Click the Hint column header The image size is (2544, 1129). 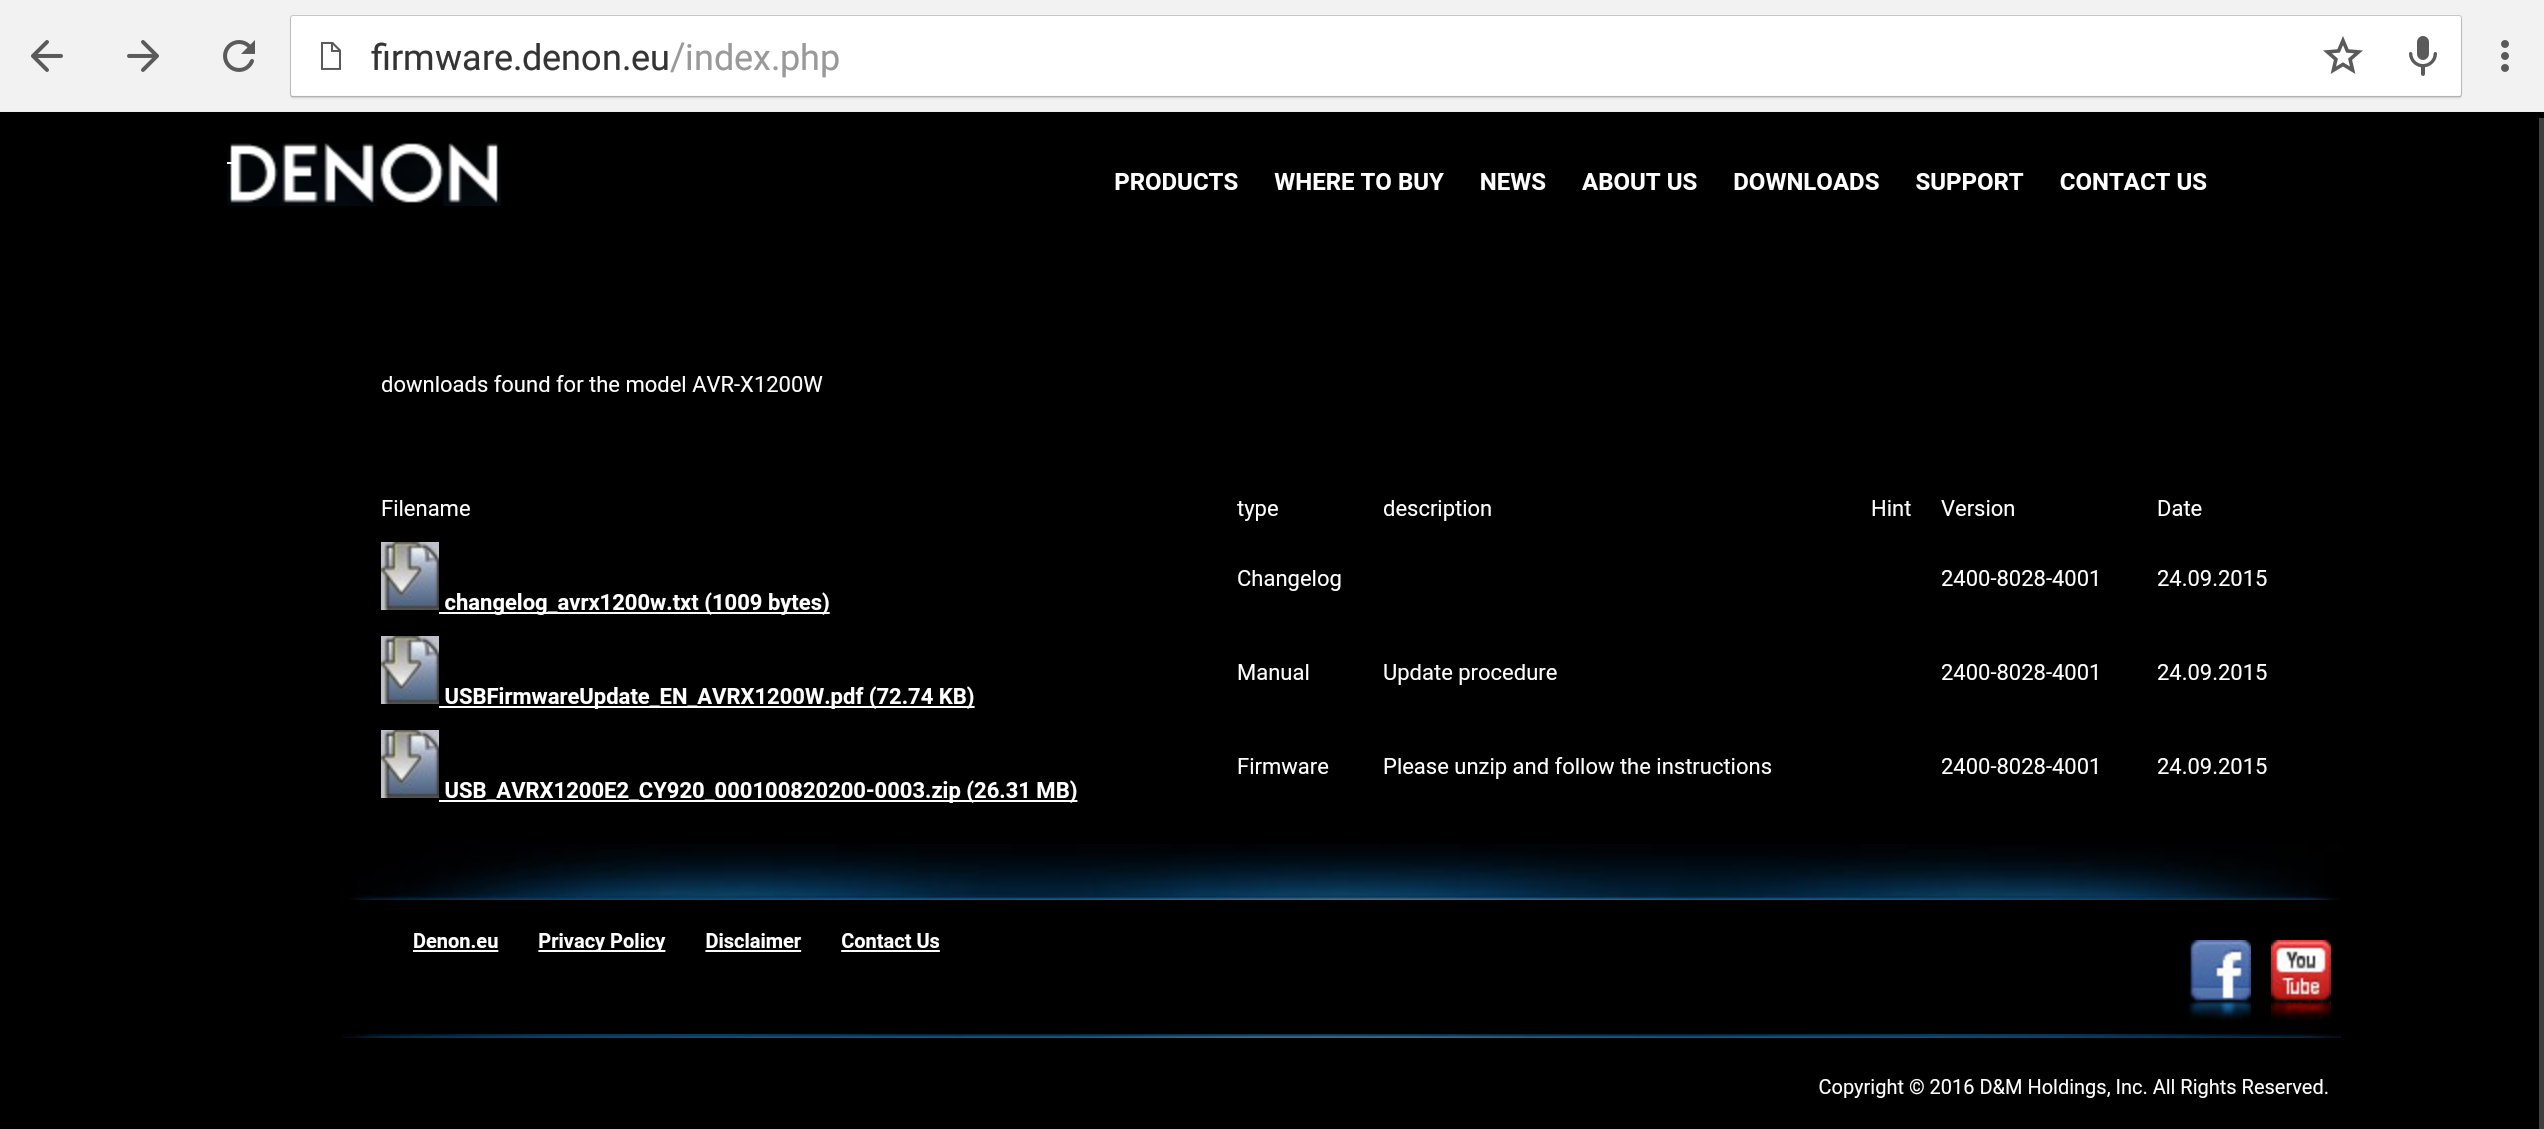1890,509
